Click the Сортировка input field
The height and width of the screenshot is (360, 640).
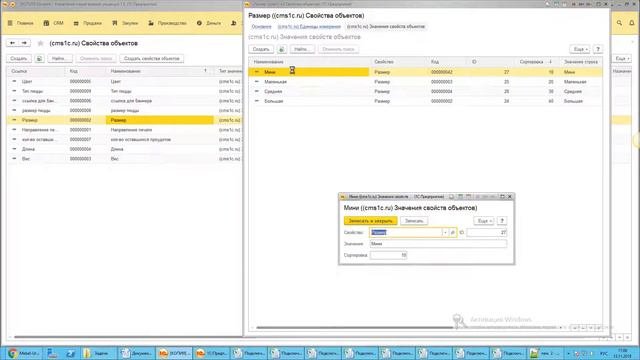pyautogui.click(x=389, y=255)
